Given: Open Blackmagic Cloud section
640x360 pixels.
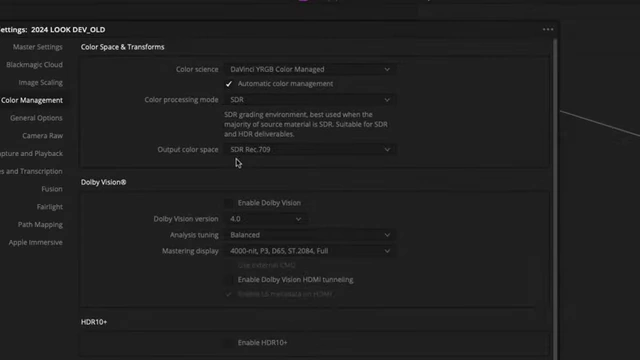Looking at the screenshot, I should pos(34,64).
